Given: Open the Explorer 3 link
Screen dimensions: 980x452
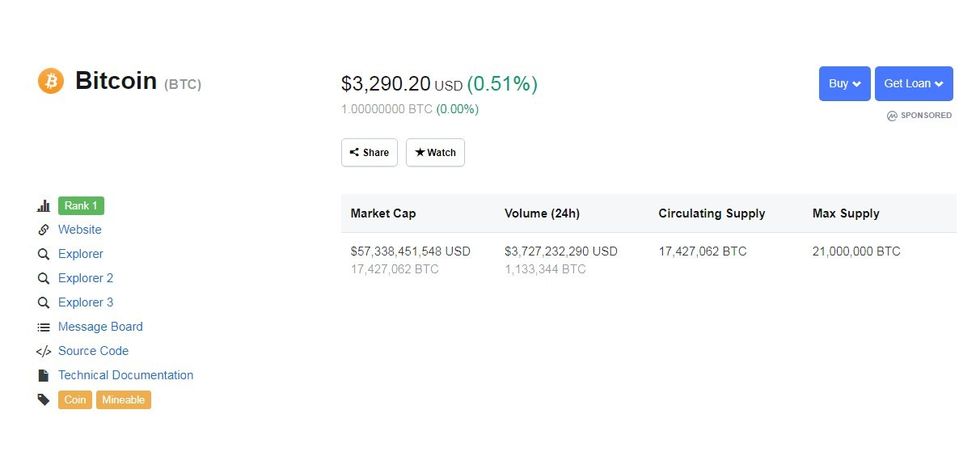Looking at the screenshot, I should (86, 302).
